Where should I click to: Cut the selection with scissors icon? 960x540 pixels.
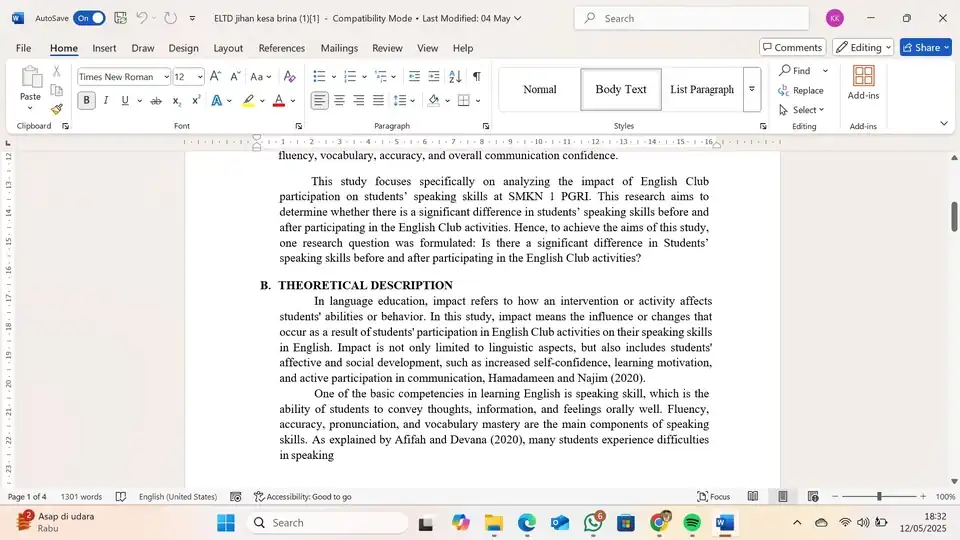(x=56, y=72)
